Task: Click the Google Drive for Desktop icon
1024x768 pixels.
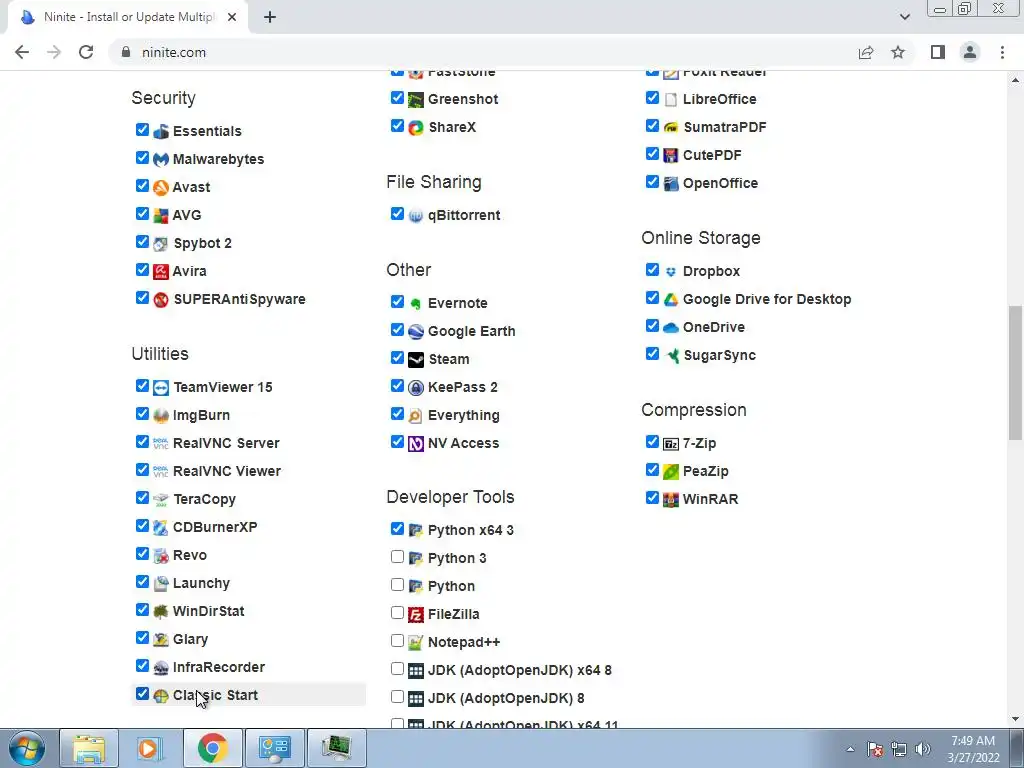Action: (671, 299)
